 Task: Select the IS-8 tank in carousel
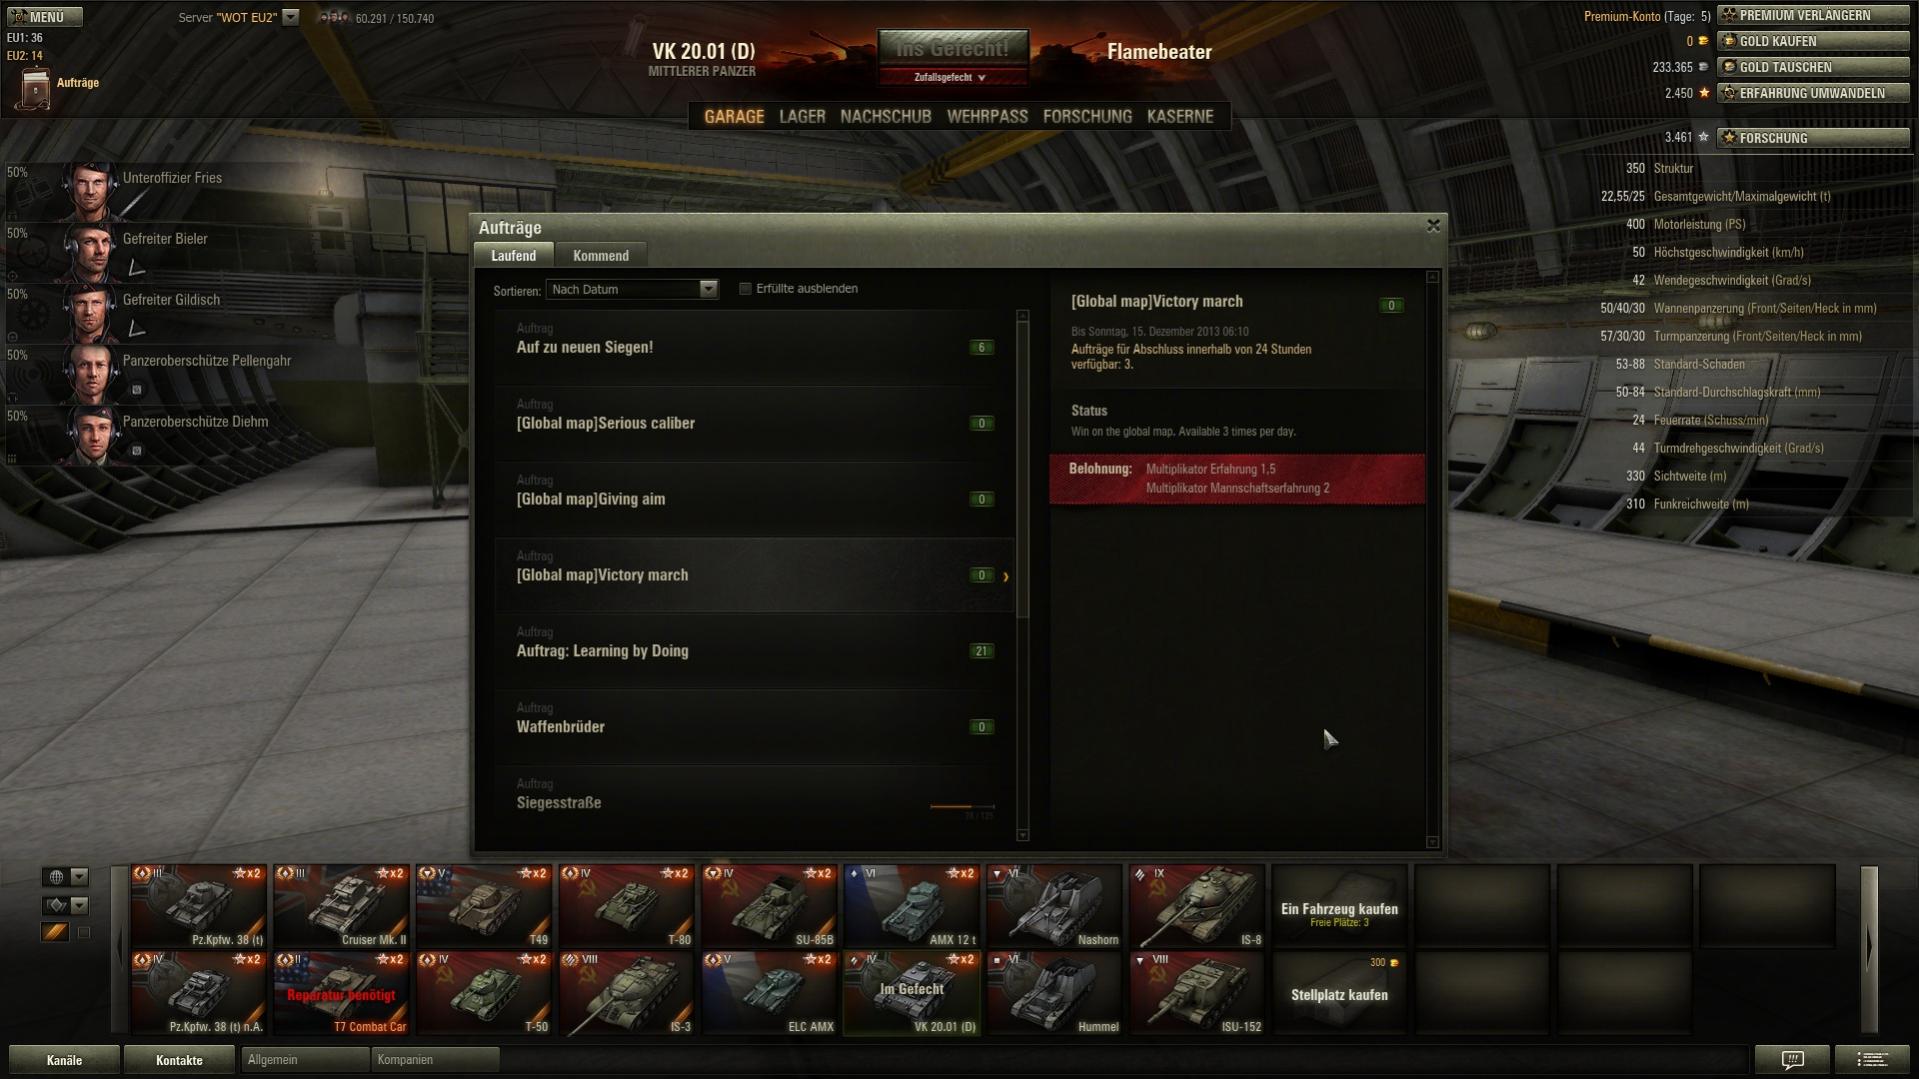tap(1197, 906)
